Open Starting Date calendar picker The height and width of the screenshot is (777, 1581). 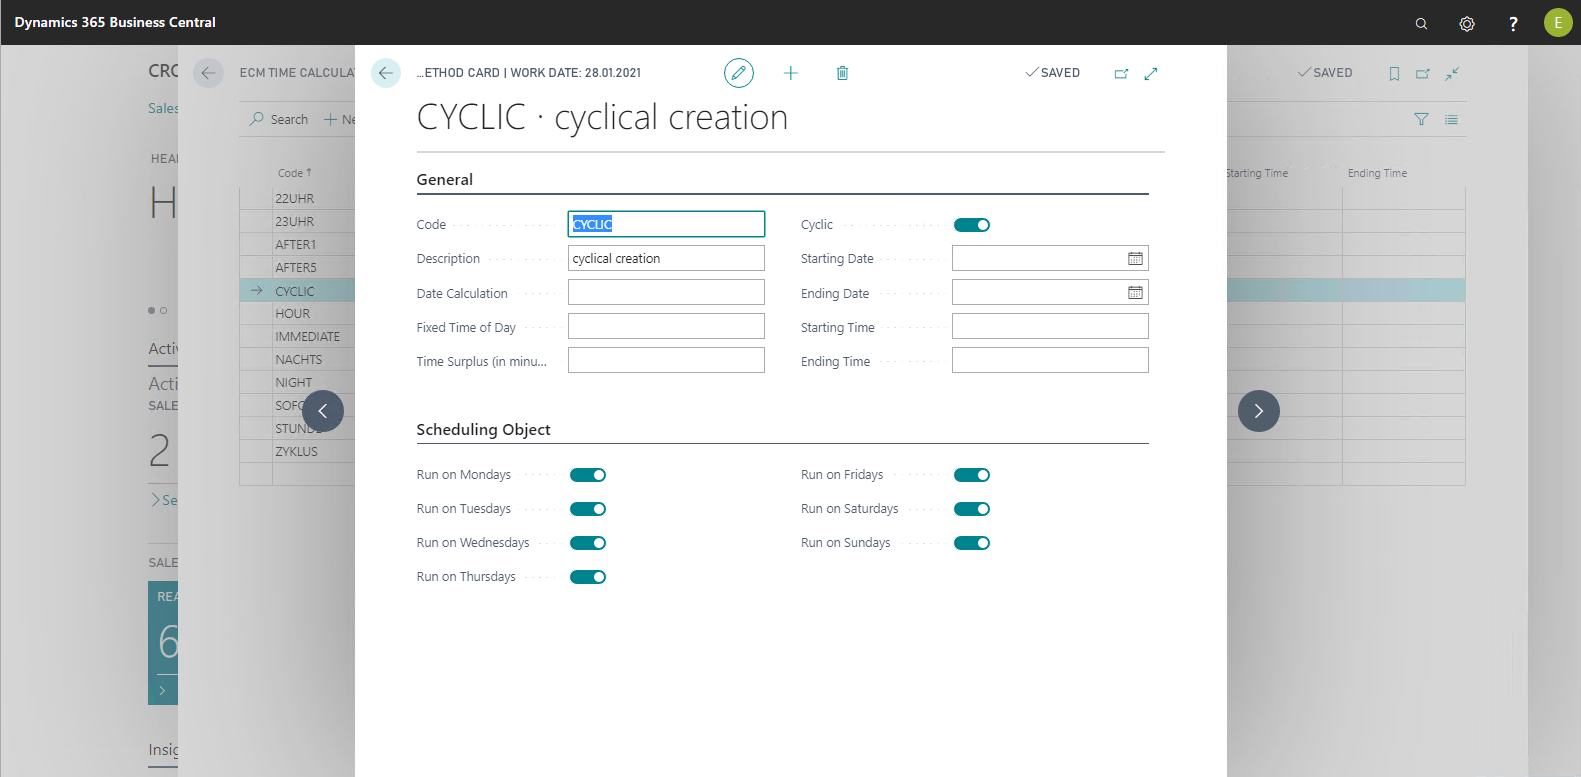point(1135,259)
